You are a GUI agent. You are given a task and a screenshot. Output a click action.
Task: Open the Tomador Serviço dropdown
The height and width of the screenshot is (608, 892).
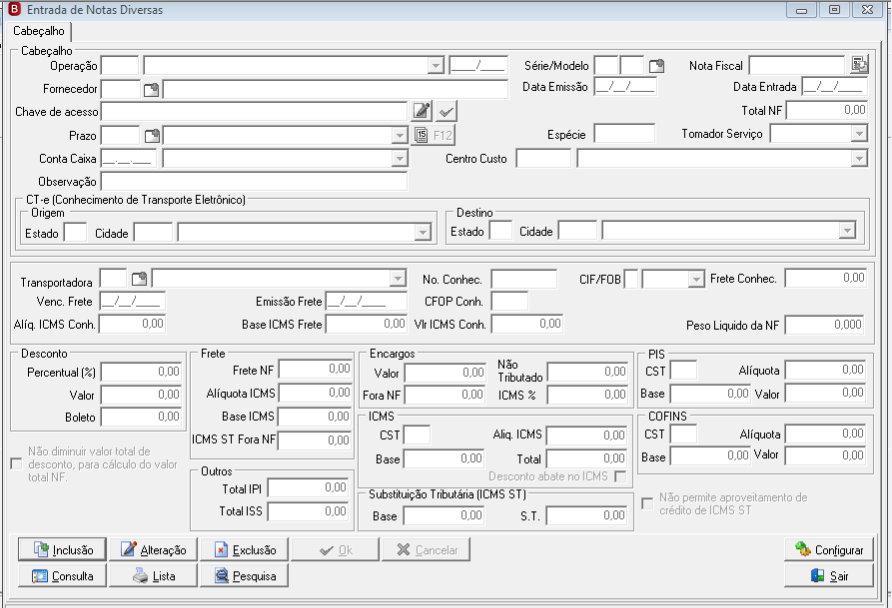pyautogui.click(x=858, y=134)
